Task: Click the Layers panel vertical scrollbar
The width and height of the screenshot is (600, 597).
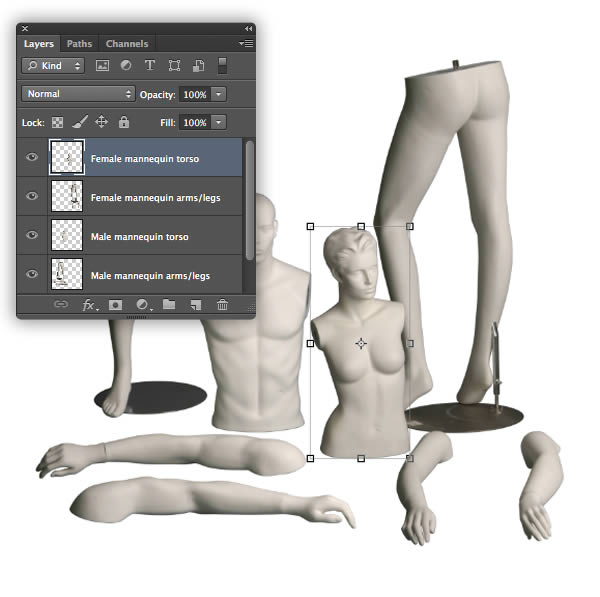Action: [x=250, y=201]
